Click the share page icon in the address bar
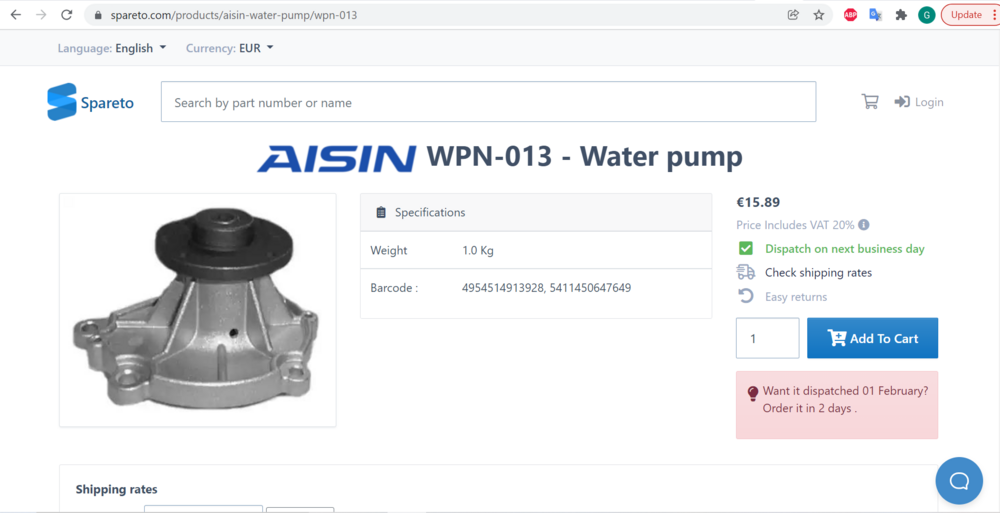 [793, 15]
